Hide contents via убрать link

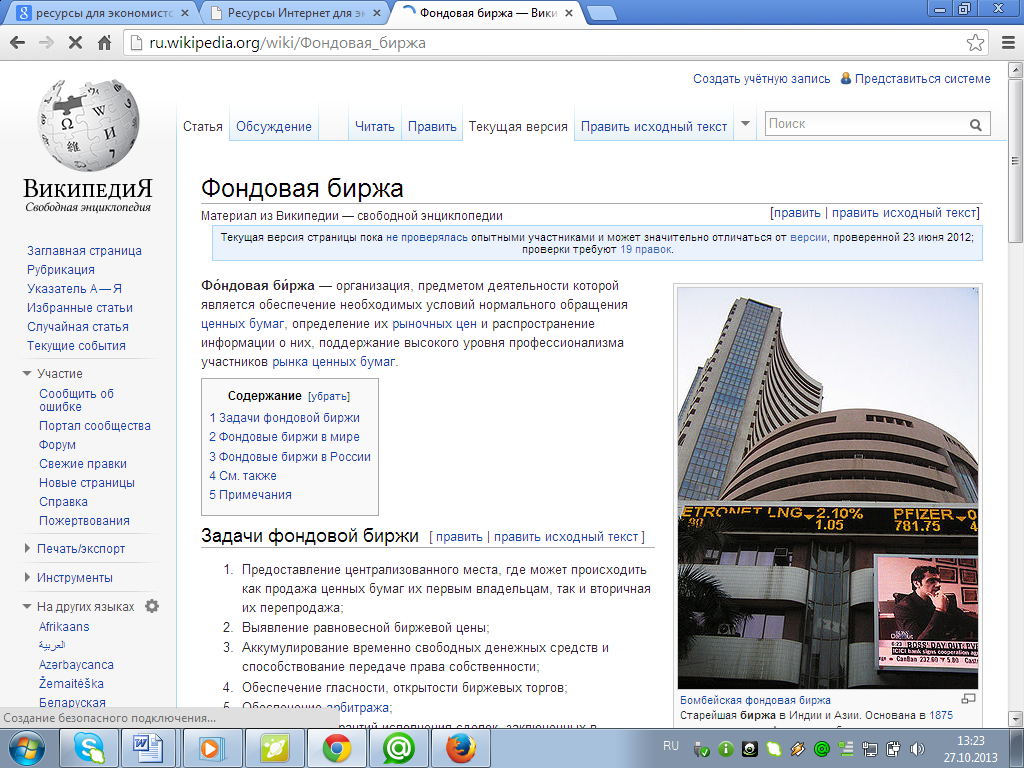pos(329,396)
